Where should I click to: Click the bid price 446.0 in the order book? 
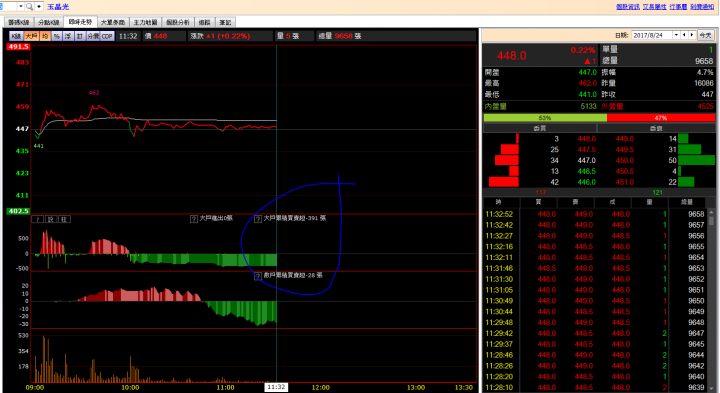(x=586, y=182)
